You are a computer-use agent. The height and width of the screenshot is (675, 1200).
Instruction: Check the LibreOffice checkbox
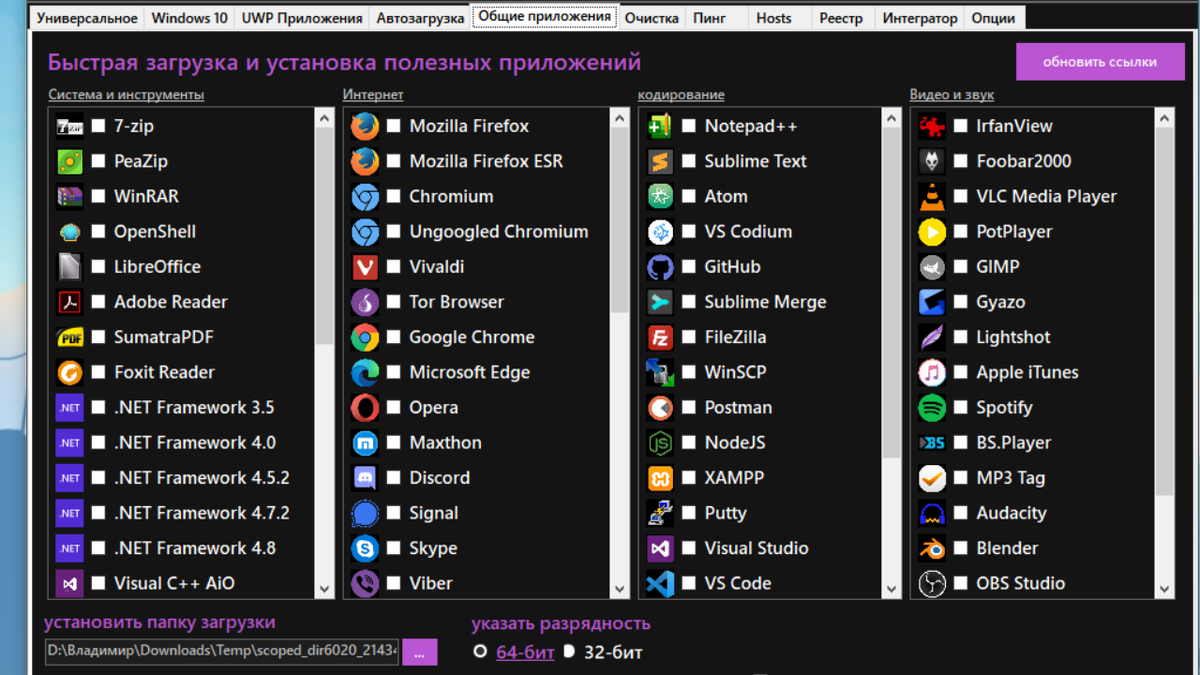[x=98, y=267]
